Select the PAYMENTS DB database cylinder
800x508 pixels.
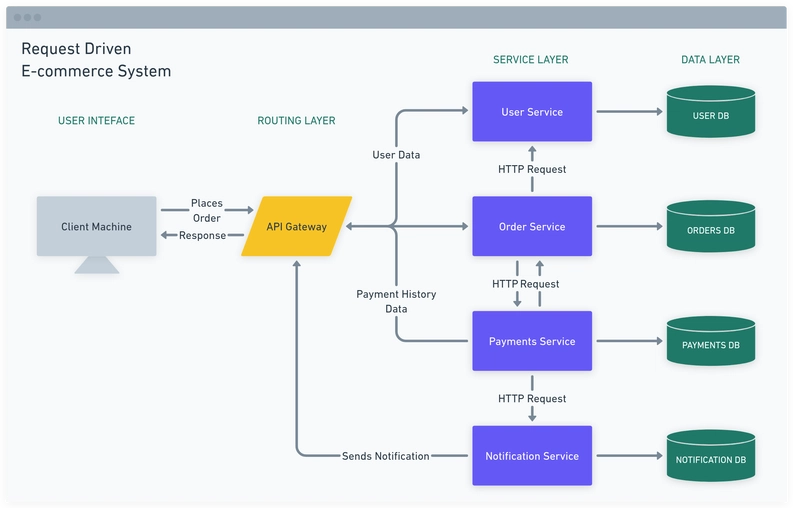click(710, 343)
